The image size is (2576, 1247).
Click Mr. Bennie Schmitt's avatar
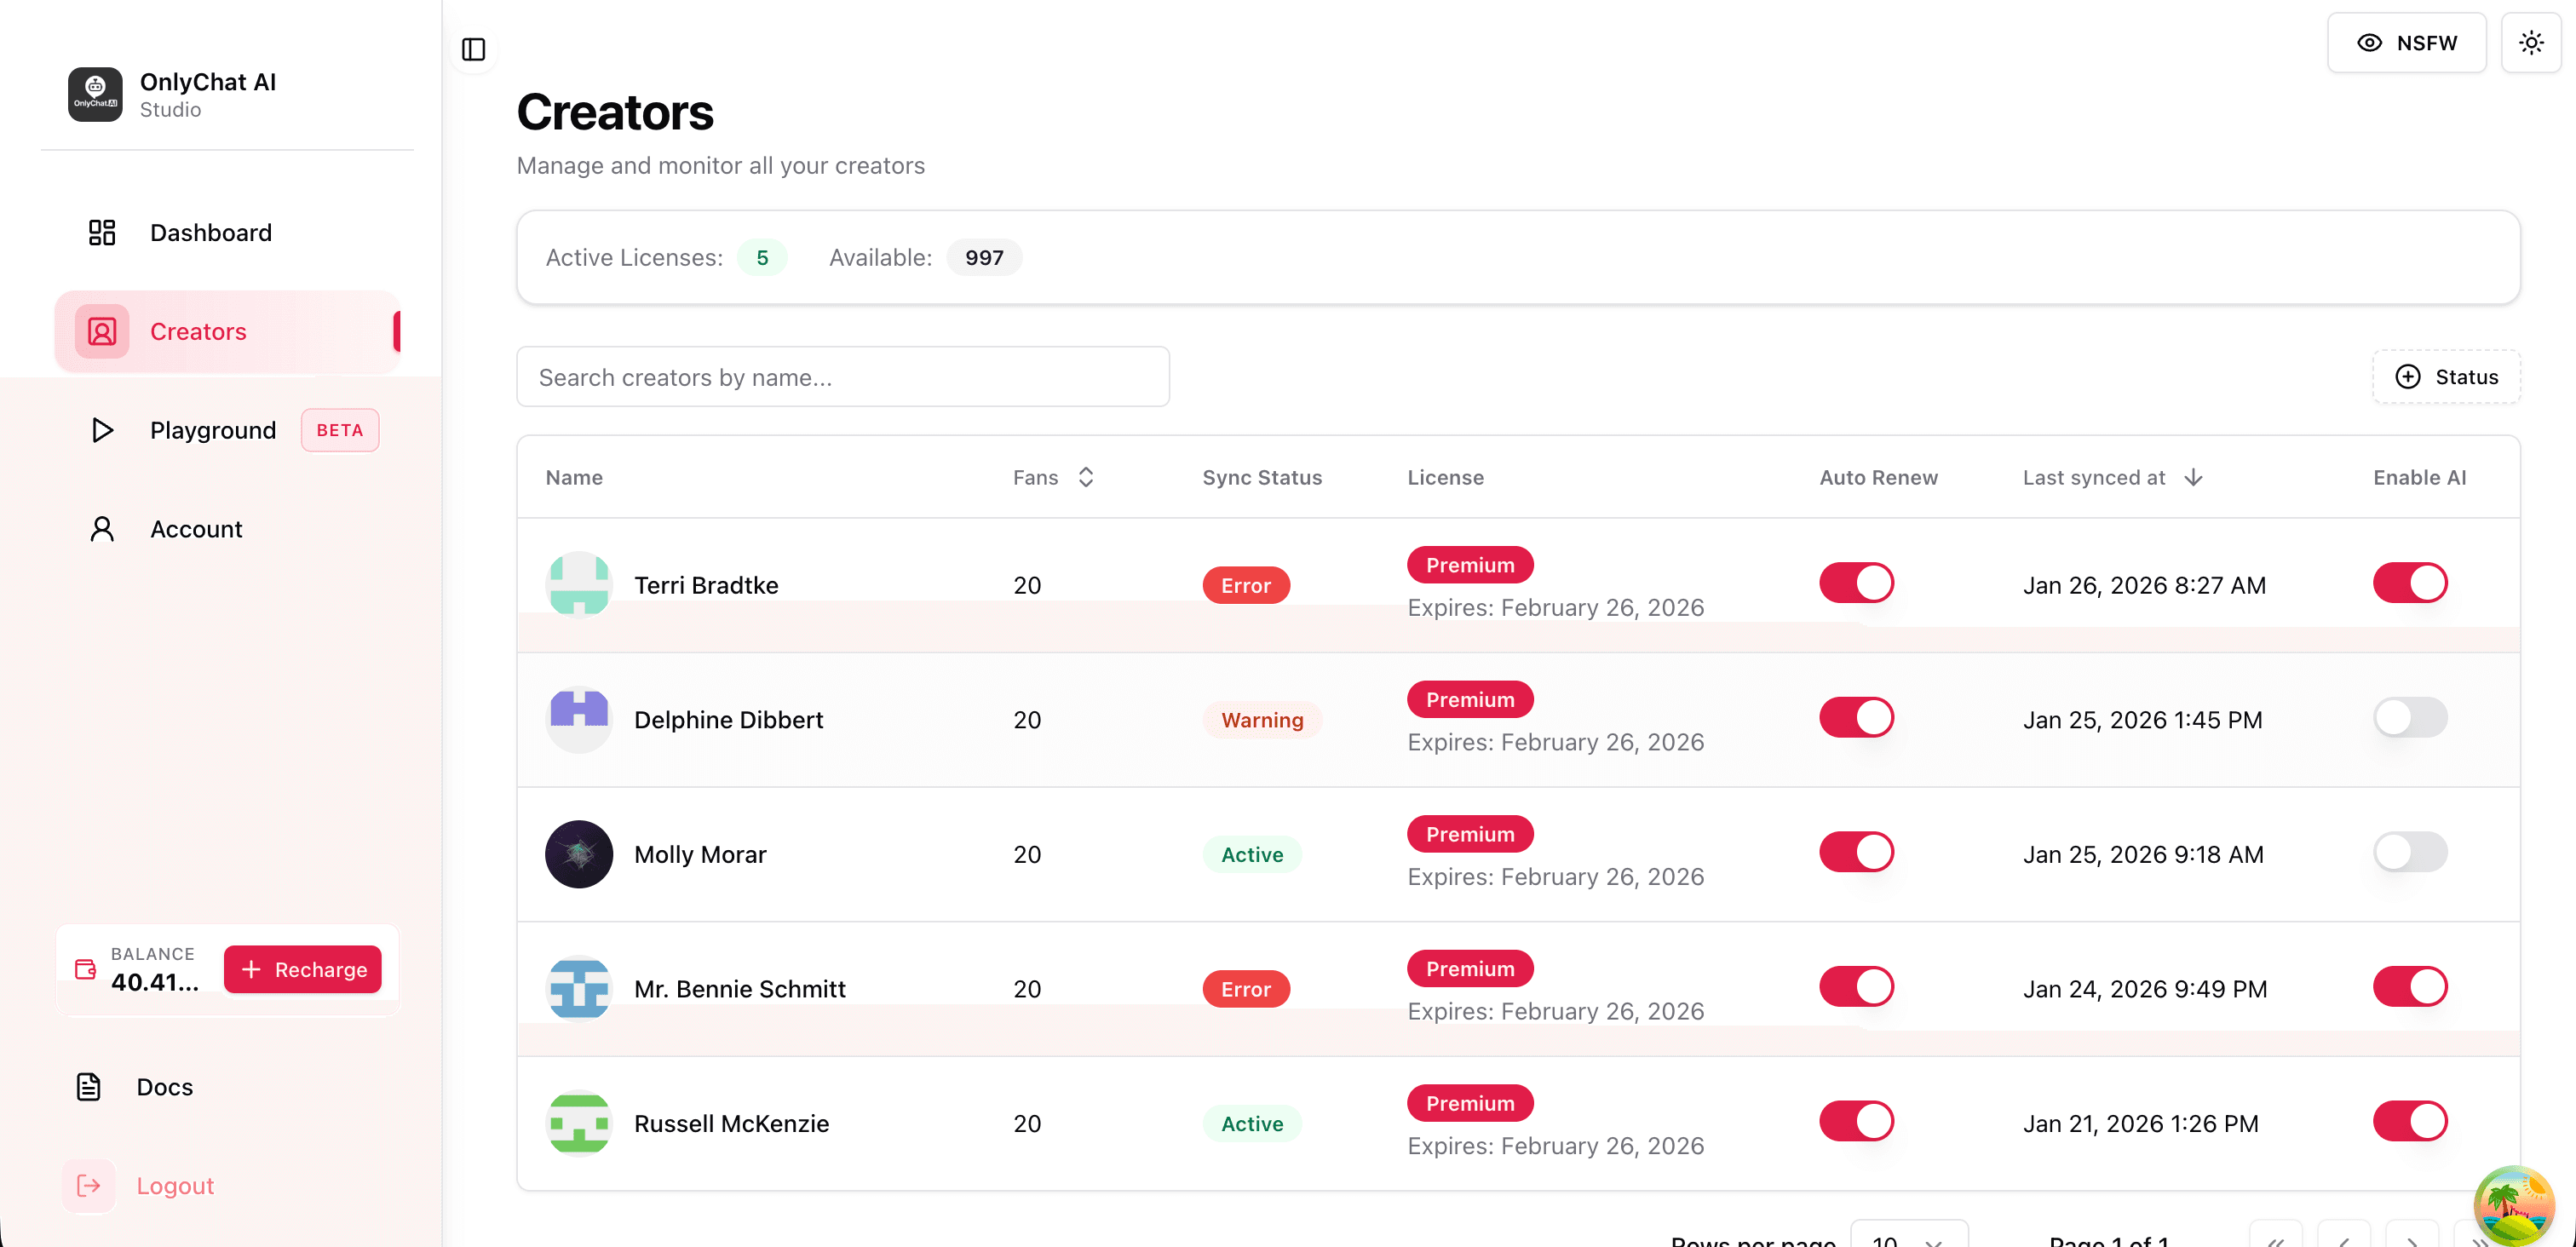[579, 989]
